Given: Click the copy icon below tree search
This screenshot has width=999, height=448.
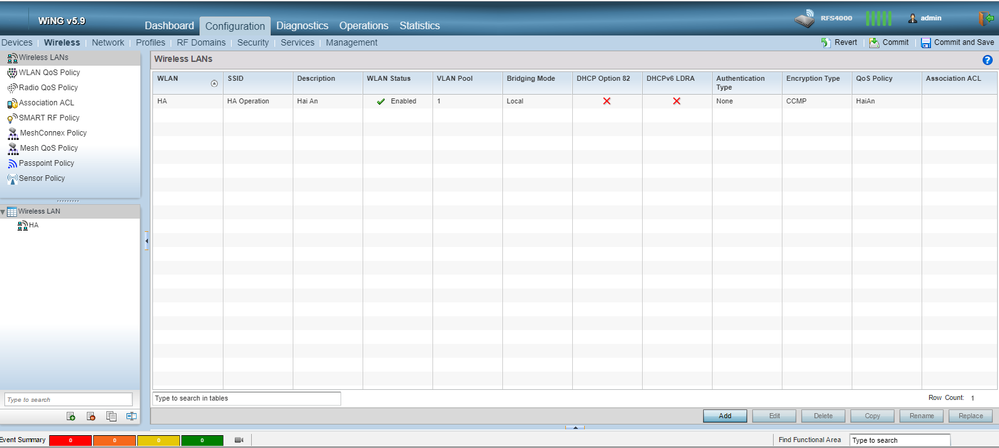Looking at the screenshot, I should (x=111, y=416).
